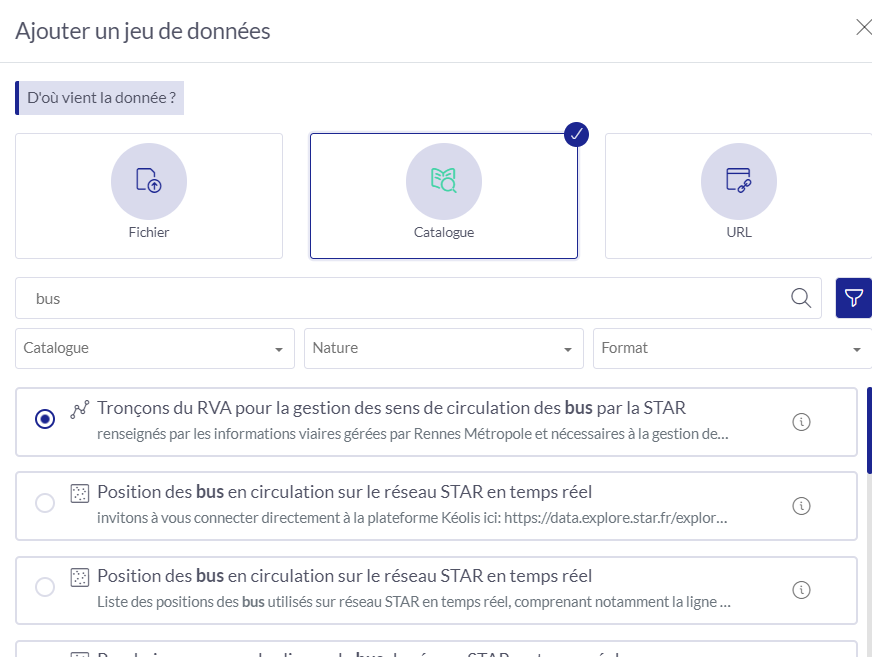
Task: Click title 'Tronçons du RVA pour la gestion'
Action: click(392, 408)
